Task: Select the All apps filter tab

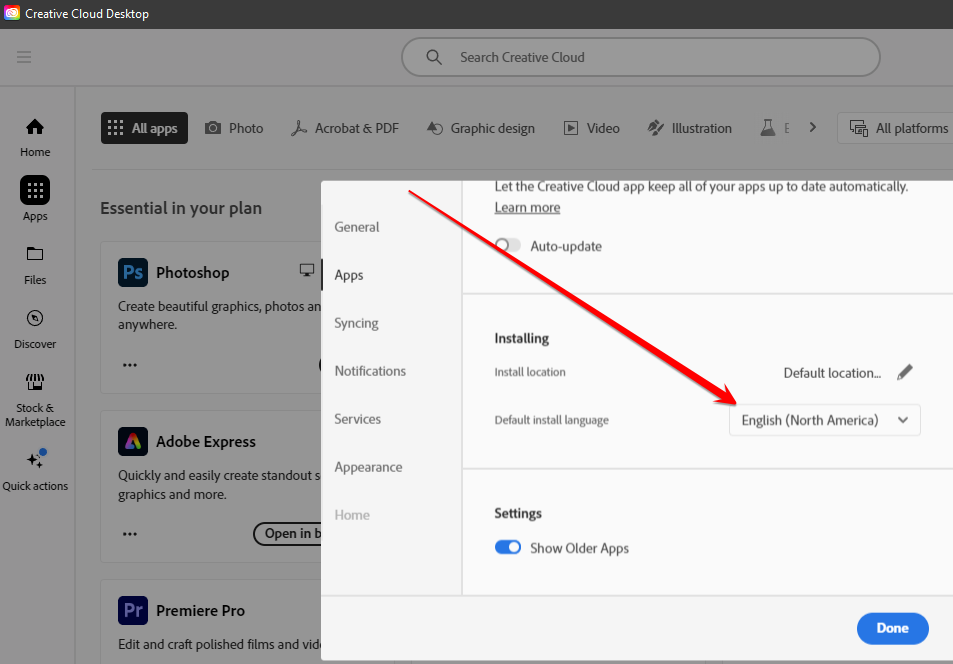Action: tap(144, 128)
